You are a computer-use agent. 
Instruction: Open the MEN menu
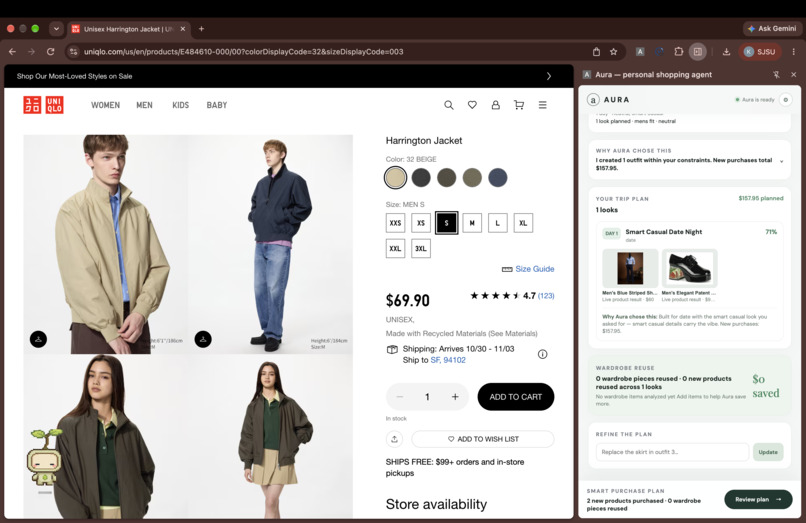point(144,105)
